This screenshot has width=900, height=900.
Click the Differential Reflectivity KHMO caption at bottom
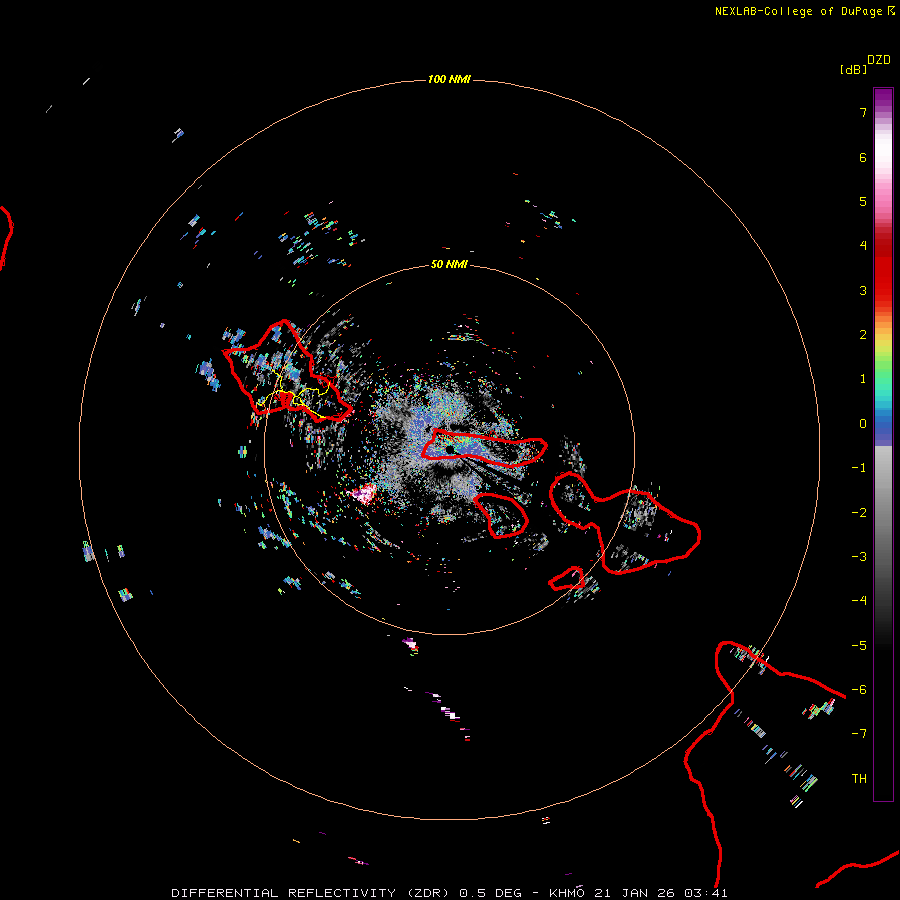(x=449, y=893)
